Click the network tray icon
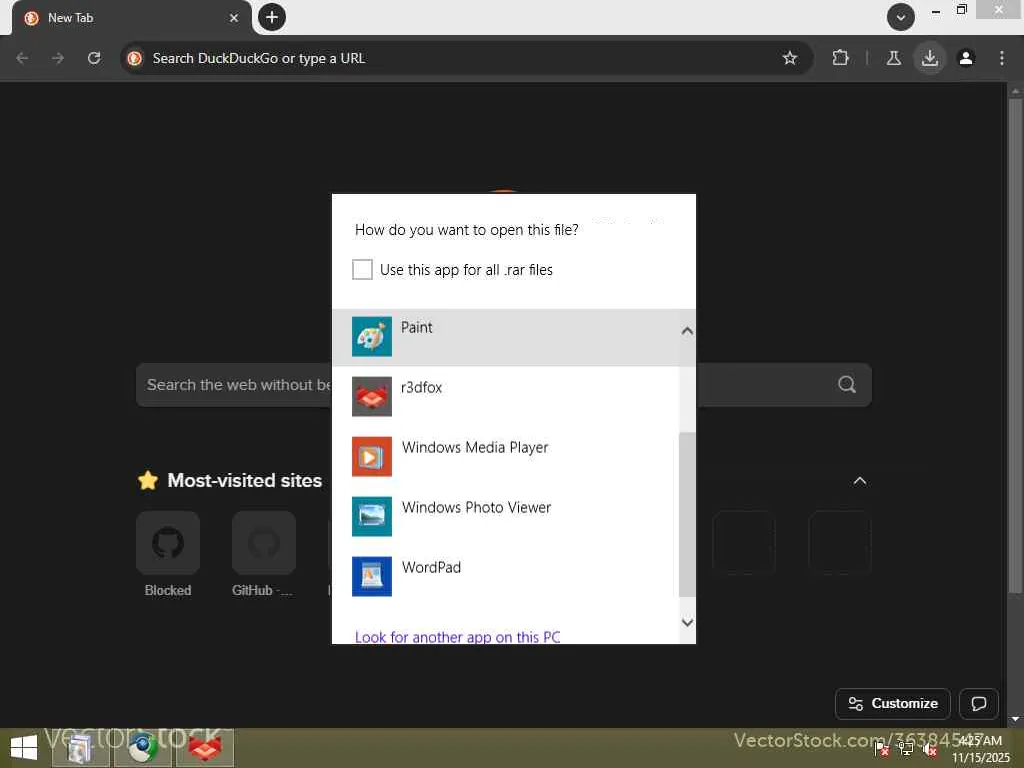This screenshot has height=768, width=1024. [x=905, y=749]
